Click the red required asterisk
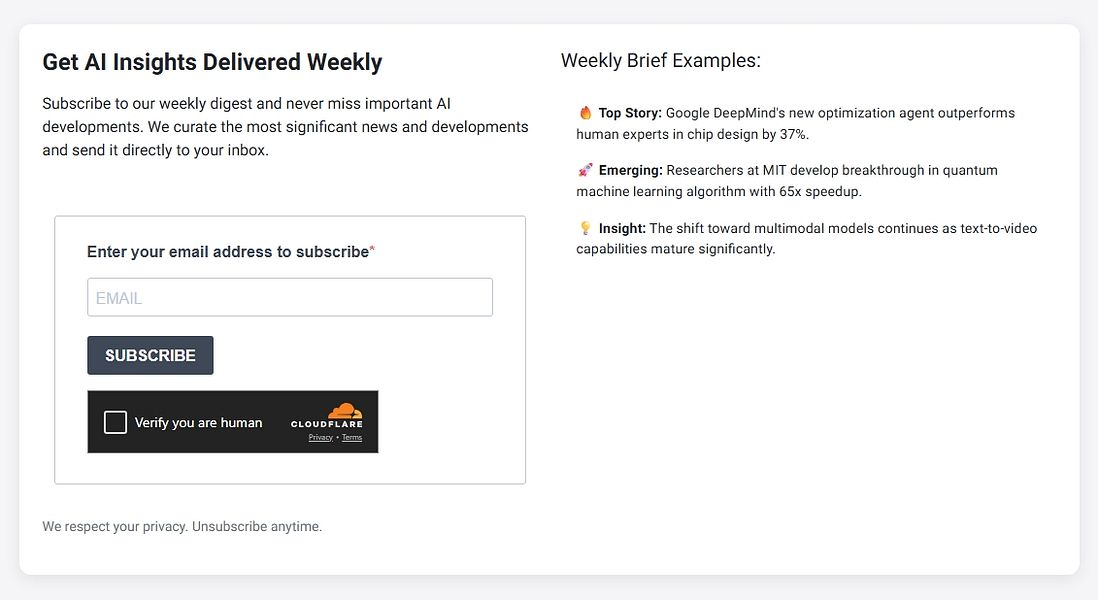Viewport: 1098px width, 600px height. (372, 247)
